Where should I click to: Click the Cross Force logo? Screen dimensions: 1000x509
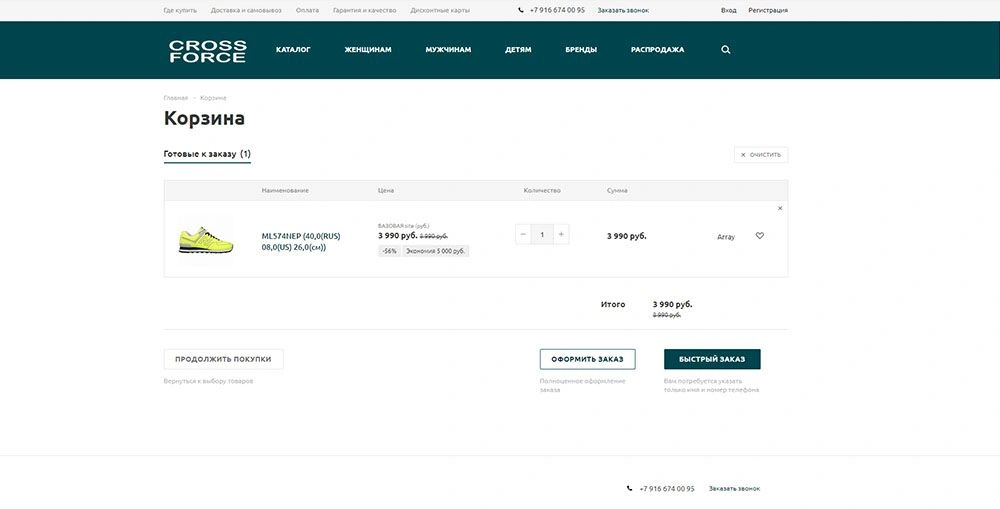207,51
